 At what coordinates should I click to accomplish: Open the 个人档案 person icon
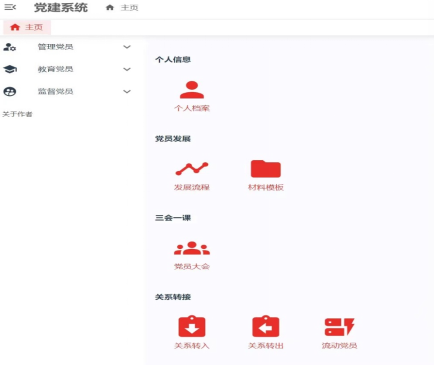[192, 90]
